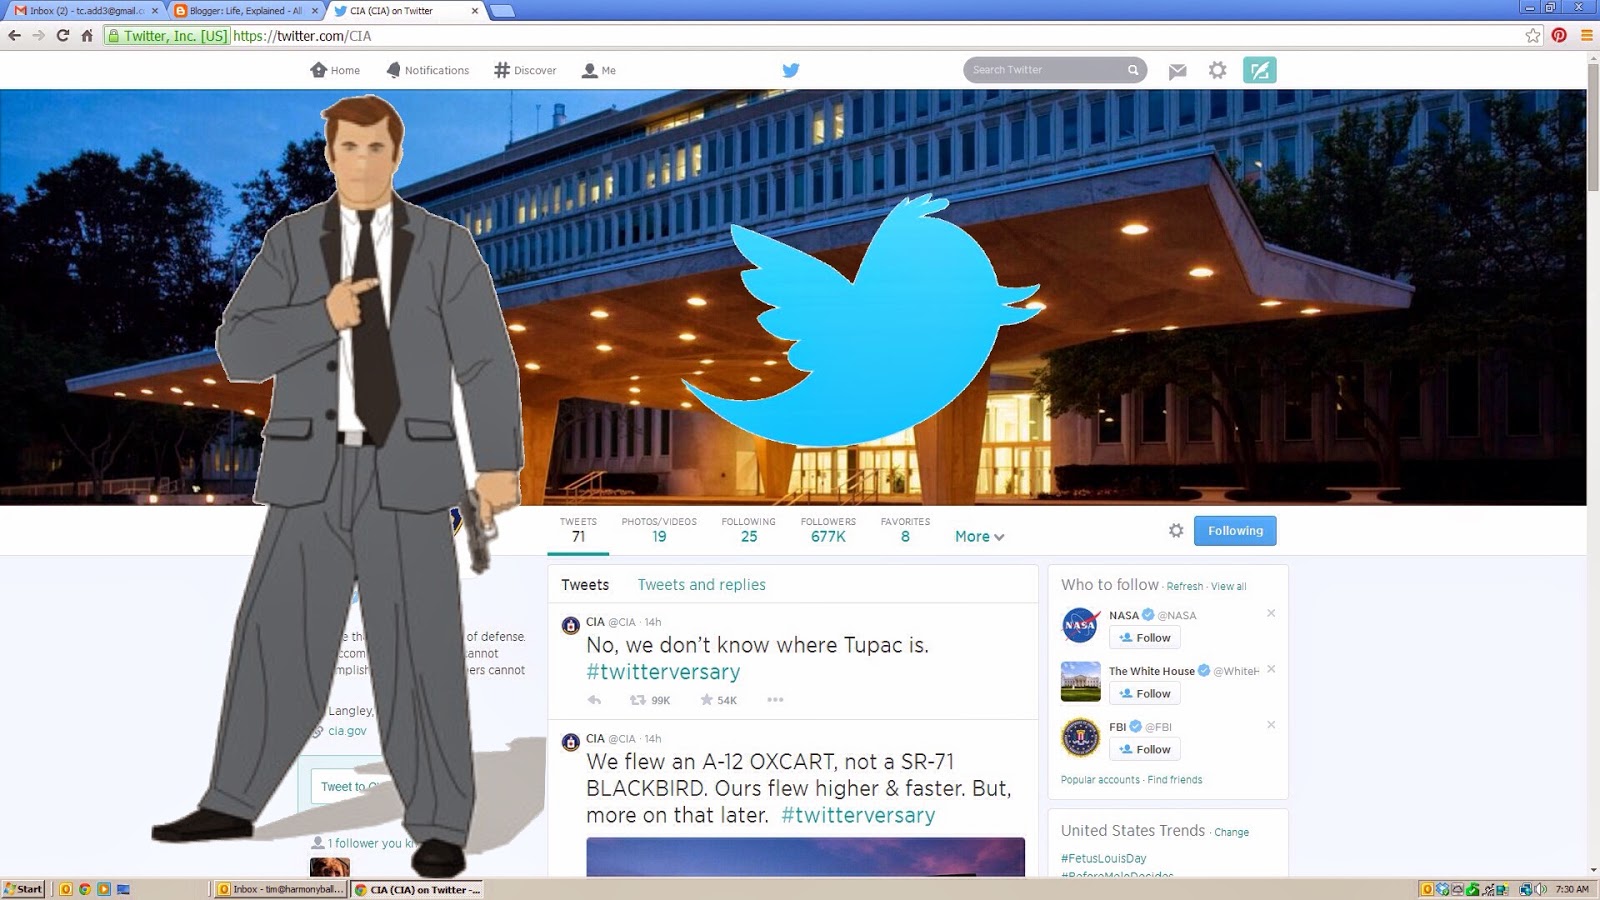1600x900 pixels.
Task: Open direct messages envelope icon
Action: click(1177, 70)
